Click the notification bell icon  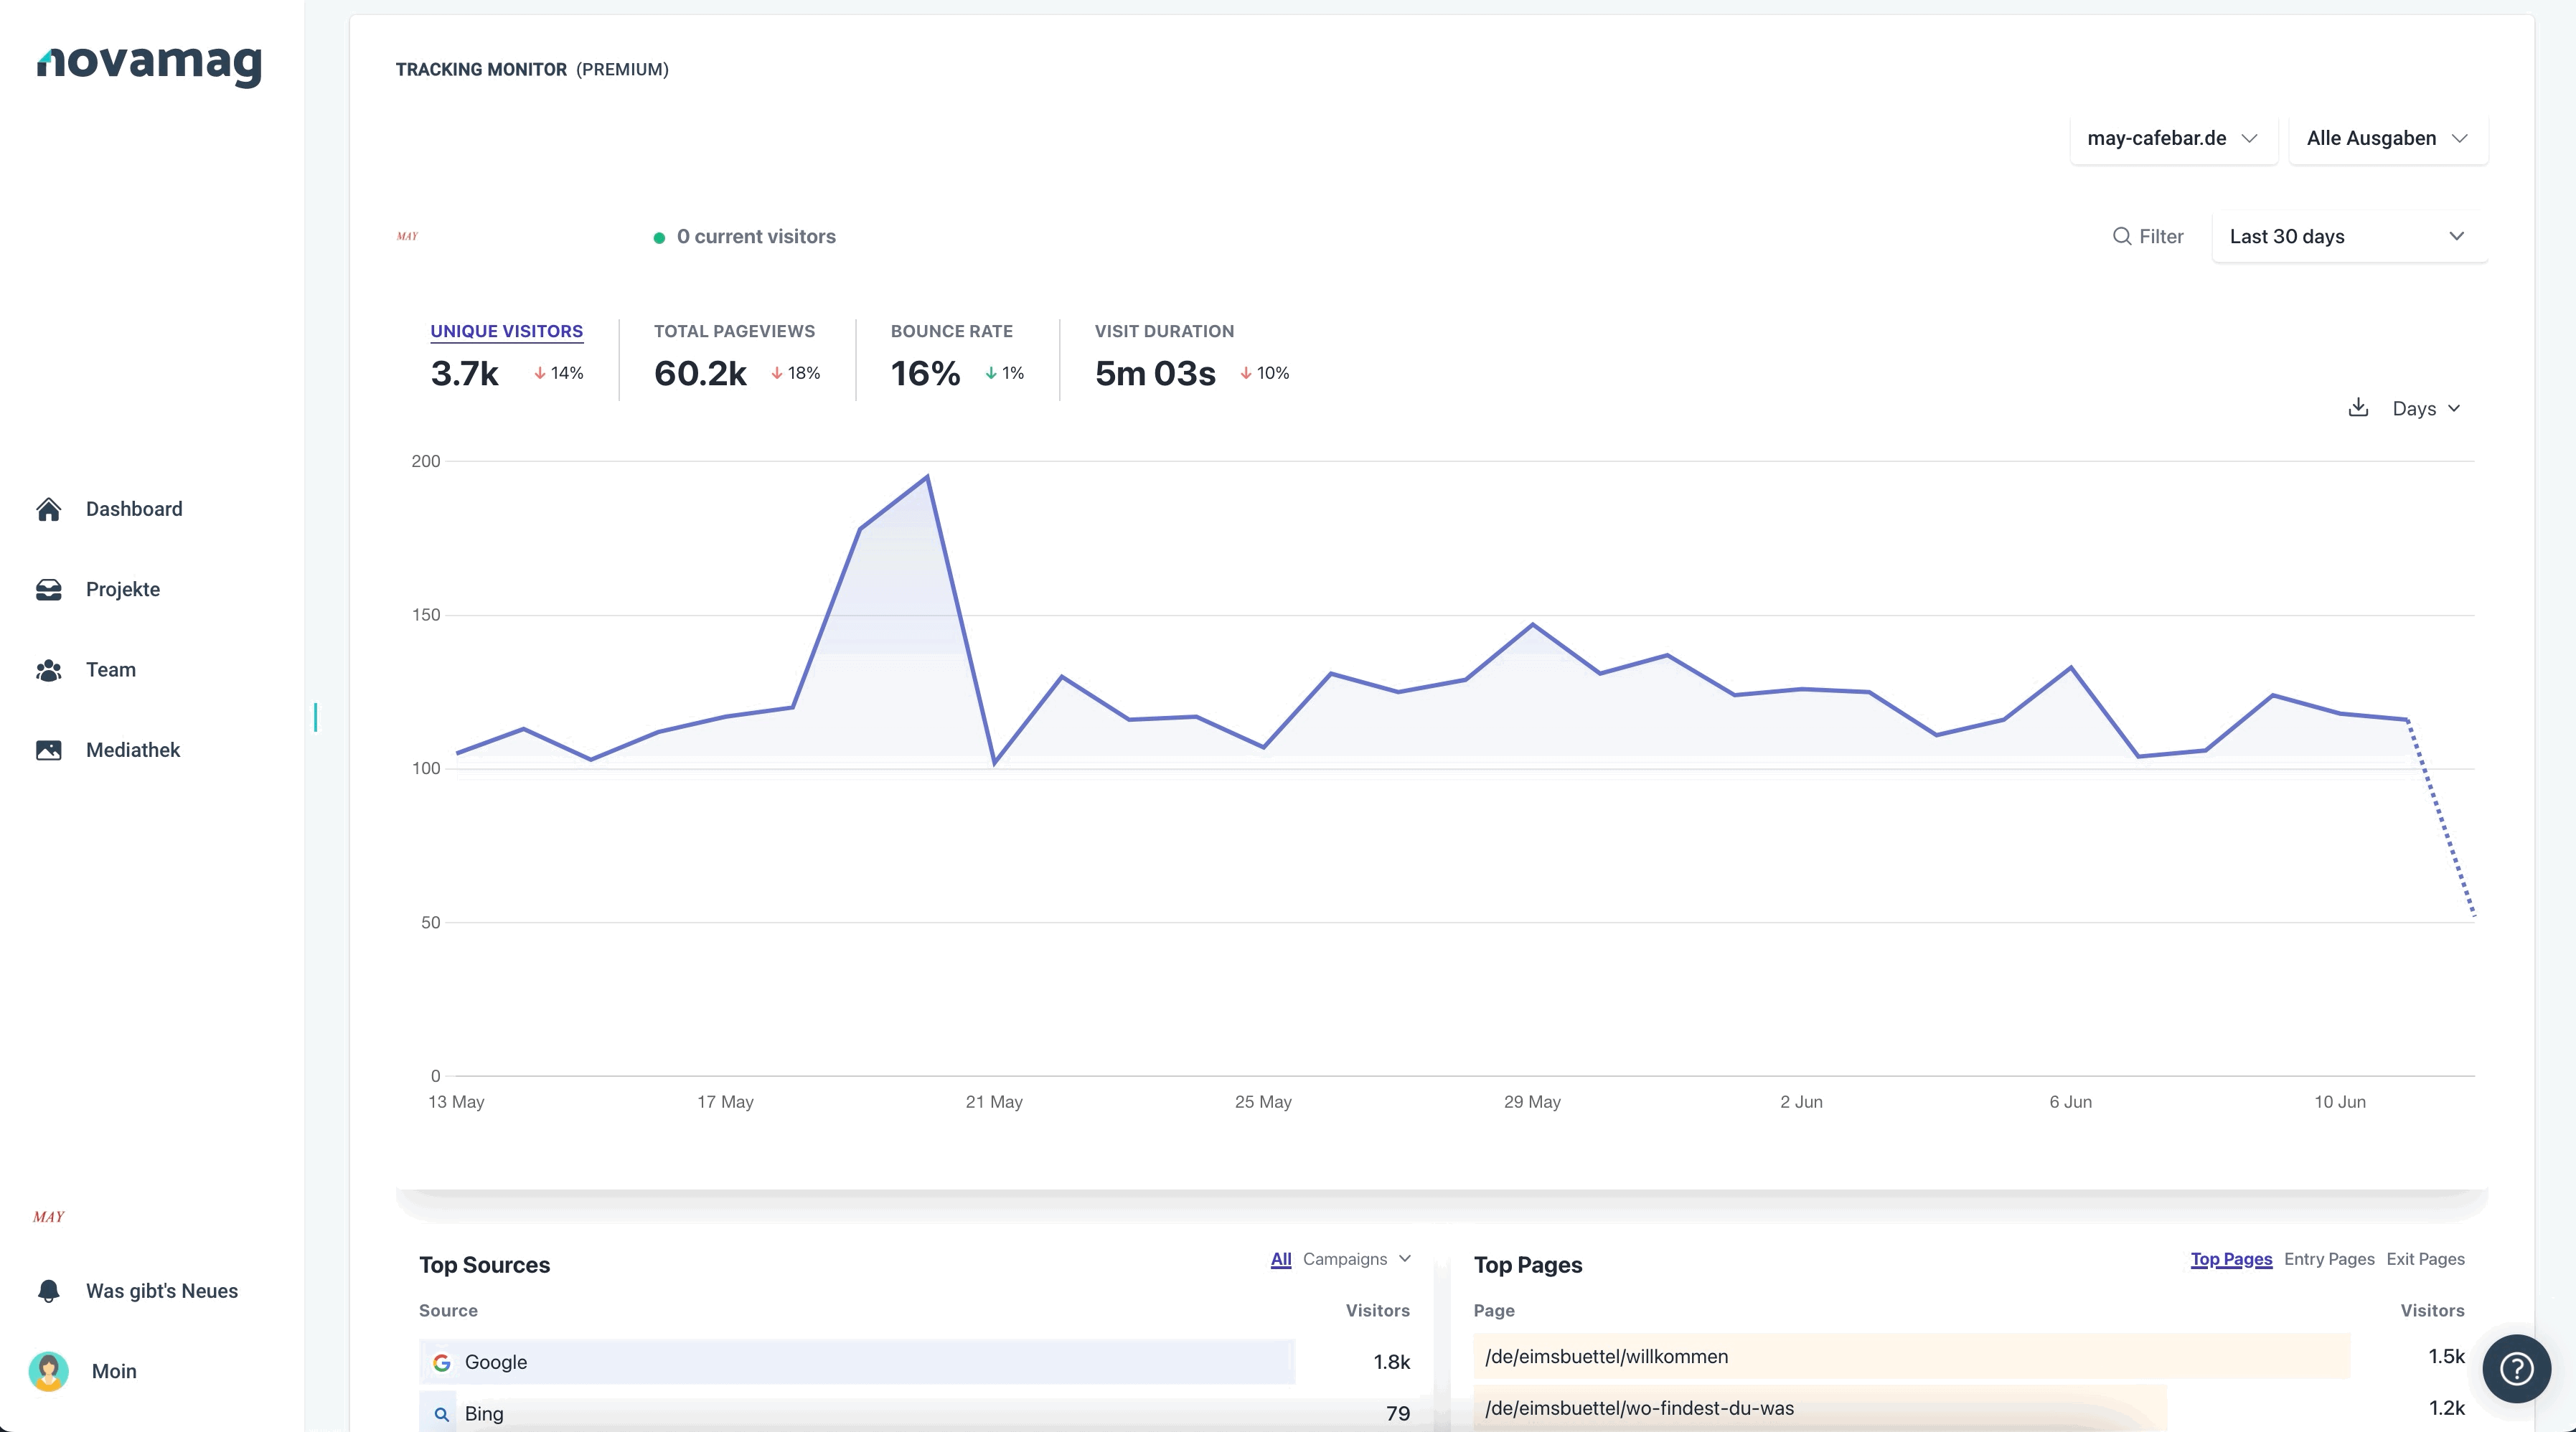pos(48,1291)
